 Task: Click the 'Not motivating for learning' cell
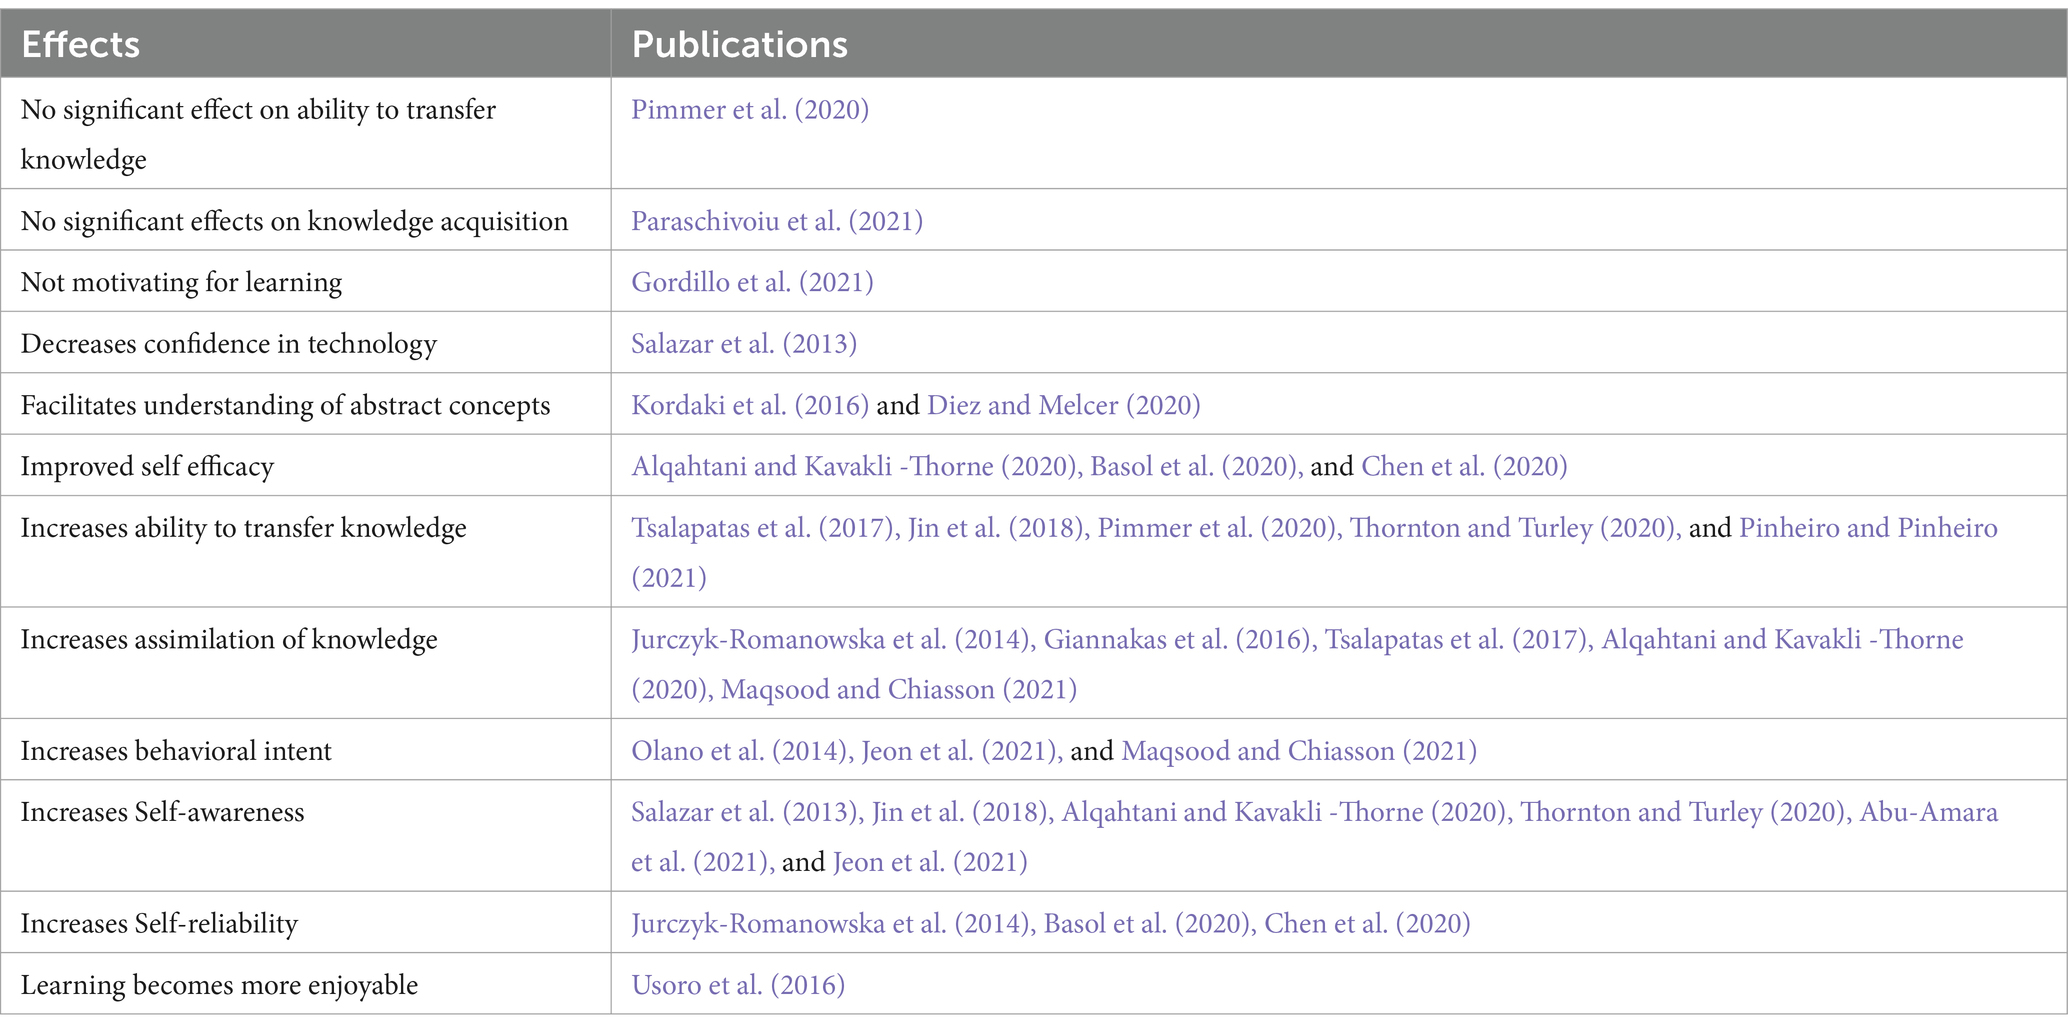(x=306, y=283)
